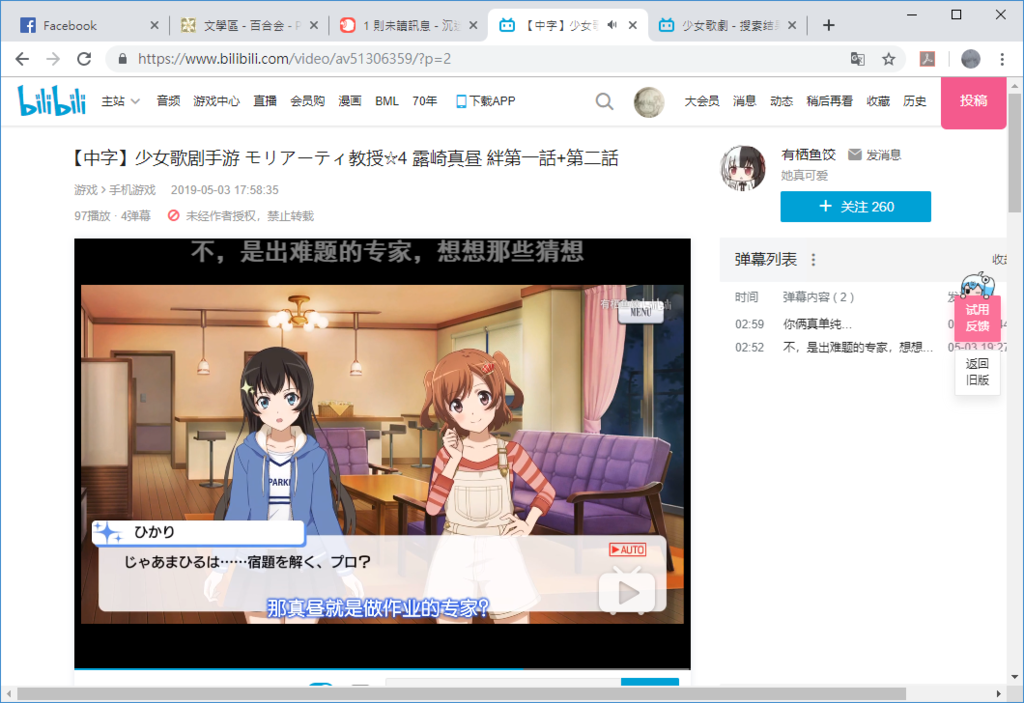Close the active 【中字】少女歌 video tab
This screenshot has width=1024, height=703.
click(x=633, y=25)
